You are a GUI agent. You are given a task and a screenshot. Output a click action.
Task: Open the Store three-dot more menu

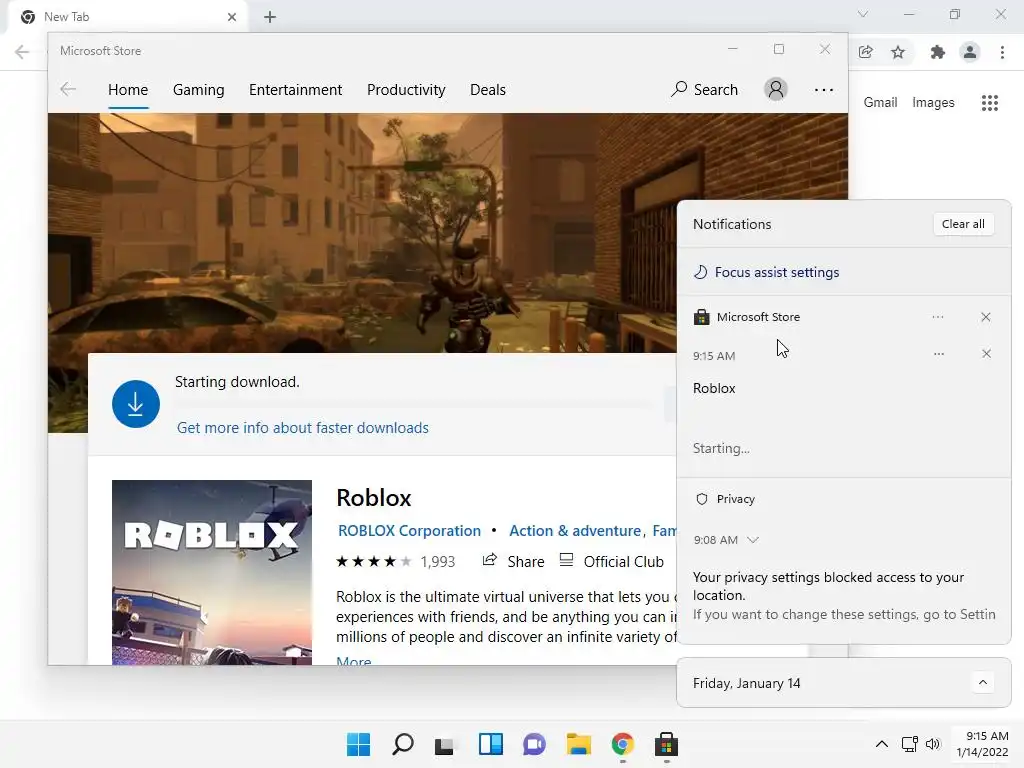pos(824,89)
